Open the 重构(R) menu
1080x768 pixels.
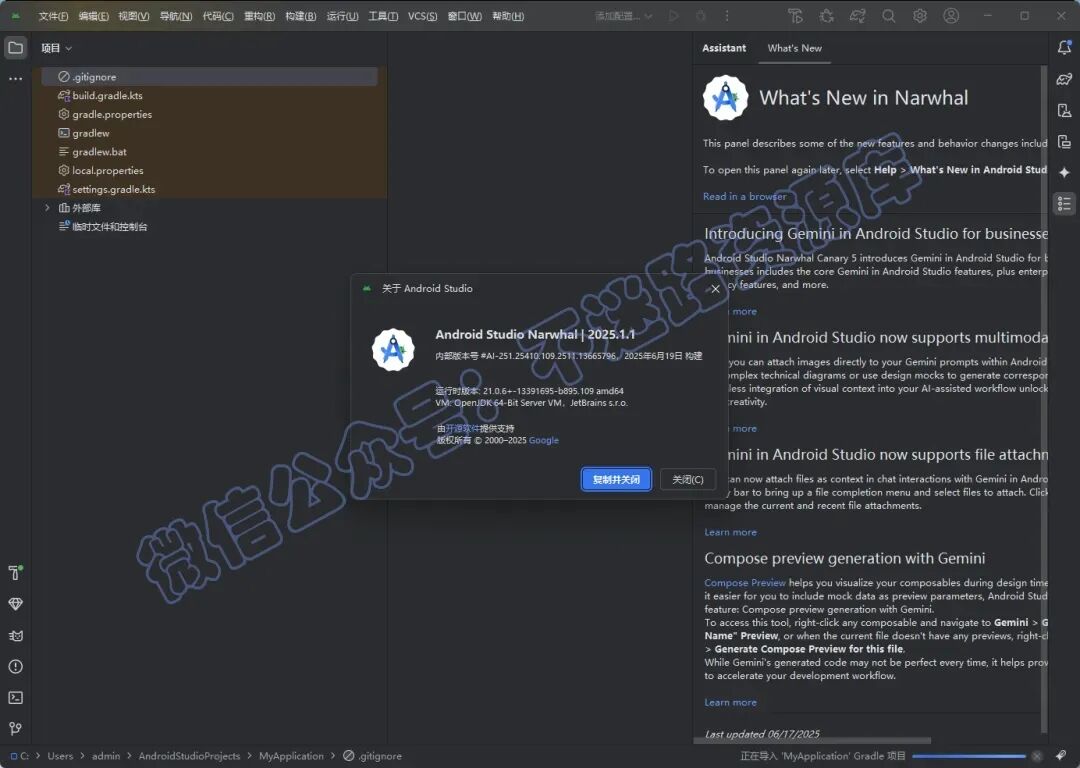pos(259,16)
